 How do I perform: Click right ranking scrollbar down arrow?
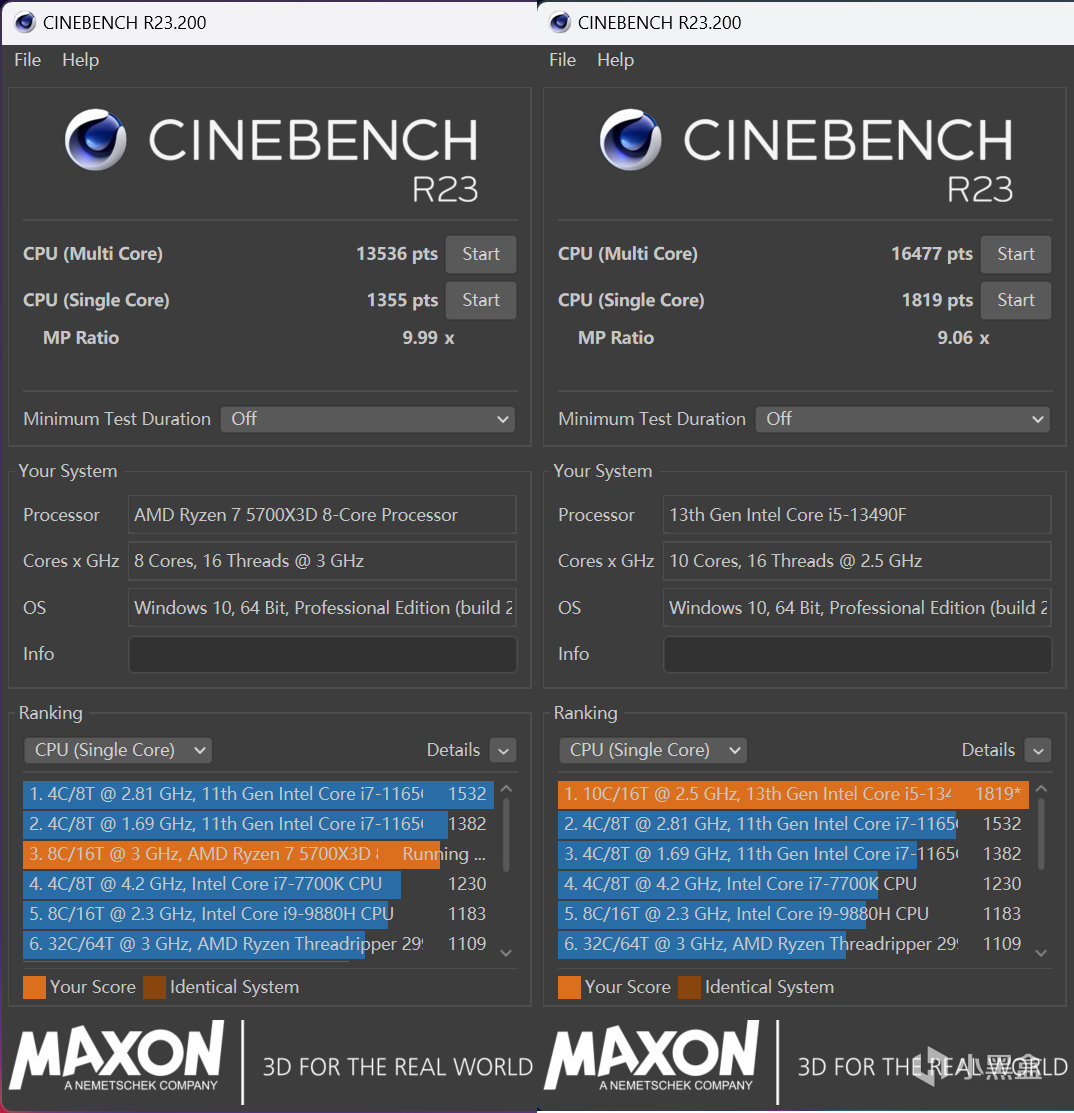pyautogui.click(x=1041, y=953)
